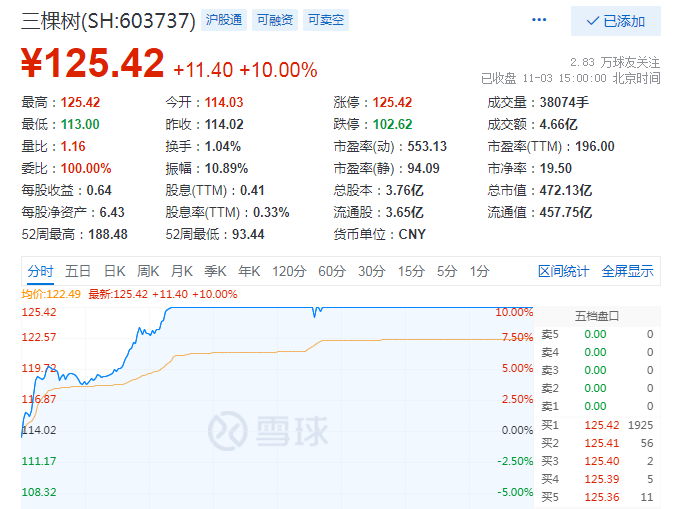Image resolution: width=680 pixels, height=509 pixels.
Task: Open the 区间统计 link
Action: point(563,271)
